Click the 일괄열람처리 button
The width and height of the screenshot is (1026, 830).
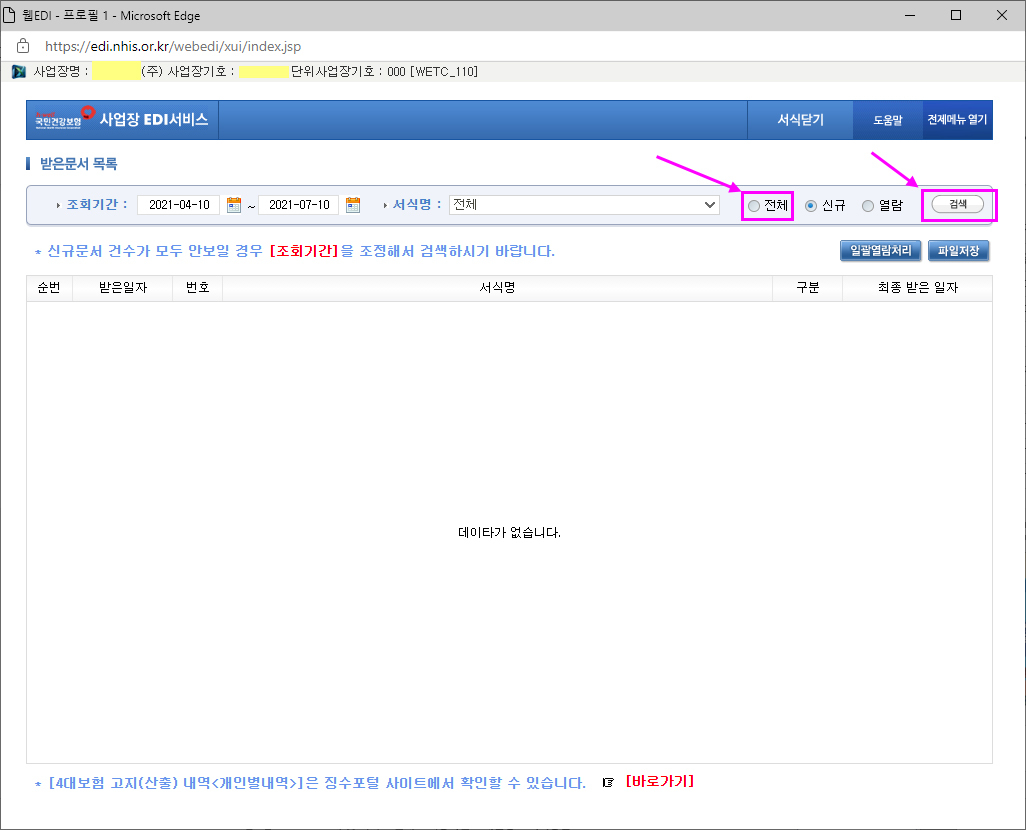[880, 251]
